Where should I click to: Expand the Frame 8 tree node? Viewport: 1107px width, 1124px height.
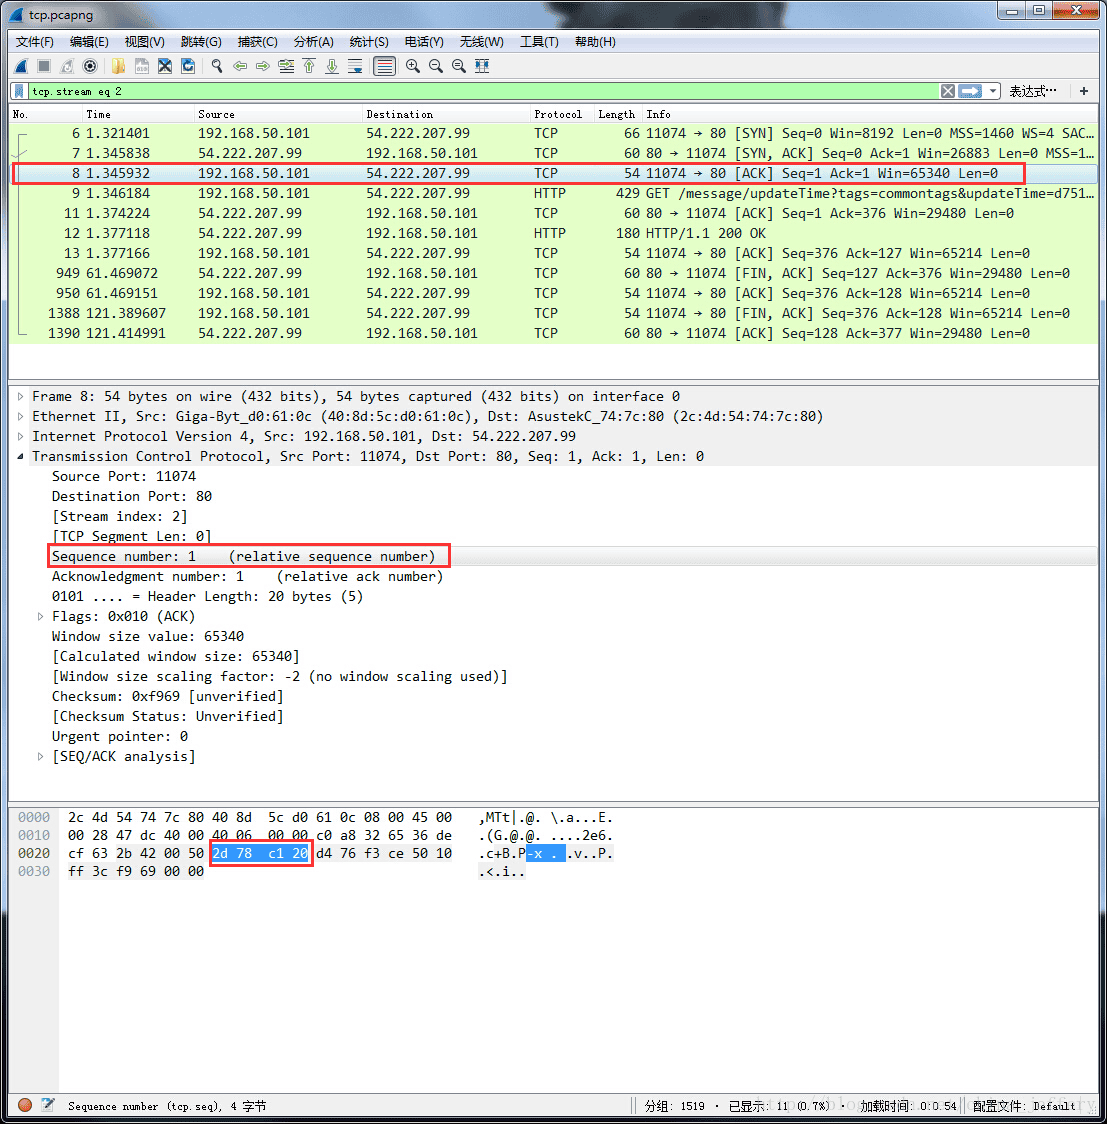coord(21,397)
